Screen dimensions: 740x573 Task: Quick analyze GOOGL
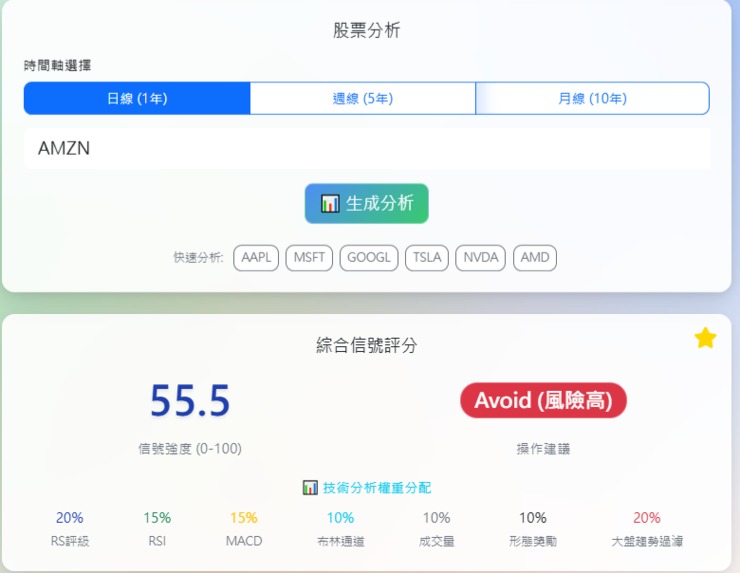pos(369,258)
